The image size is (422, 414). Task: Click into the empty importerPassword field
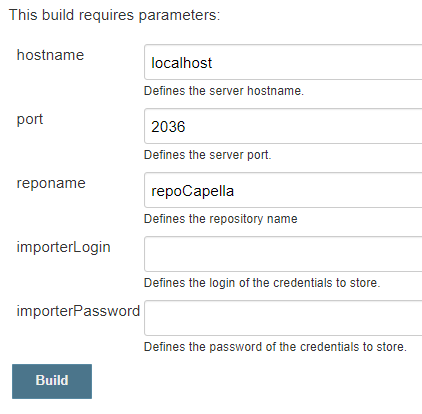pos(283,318)
